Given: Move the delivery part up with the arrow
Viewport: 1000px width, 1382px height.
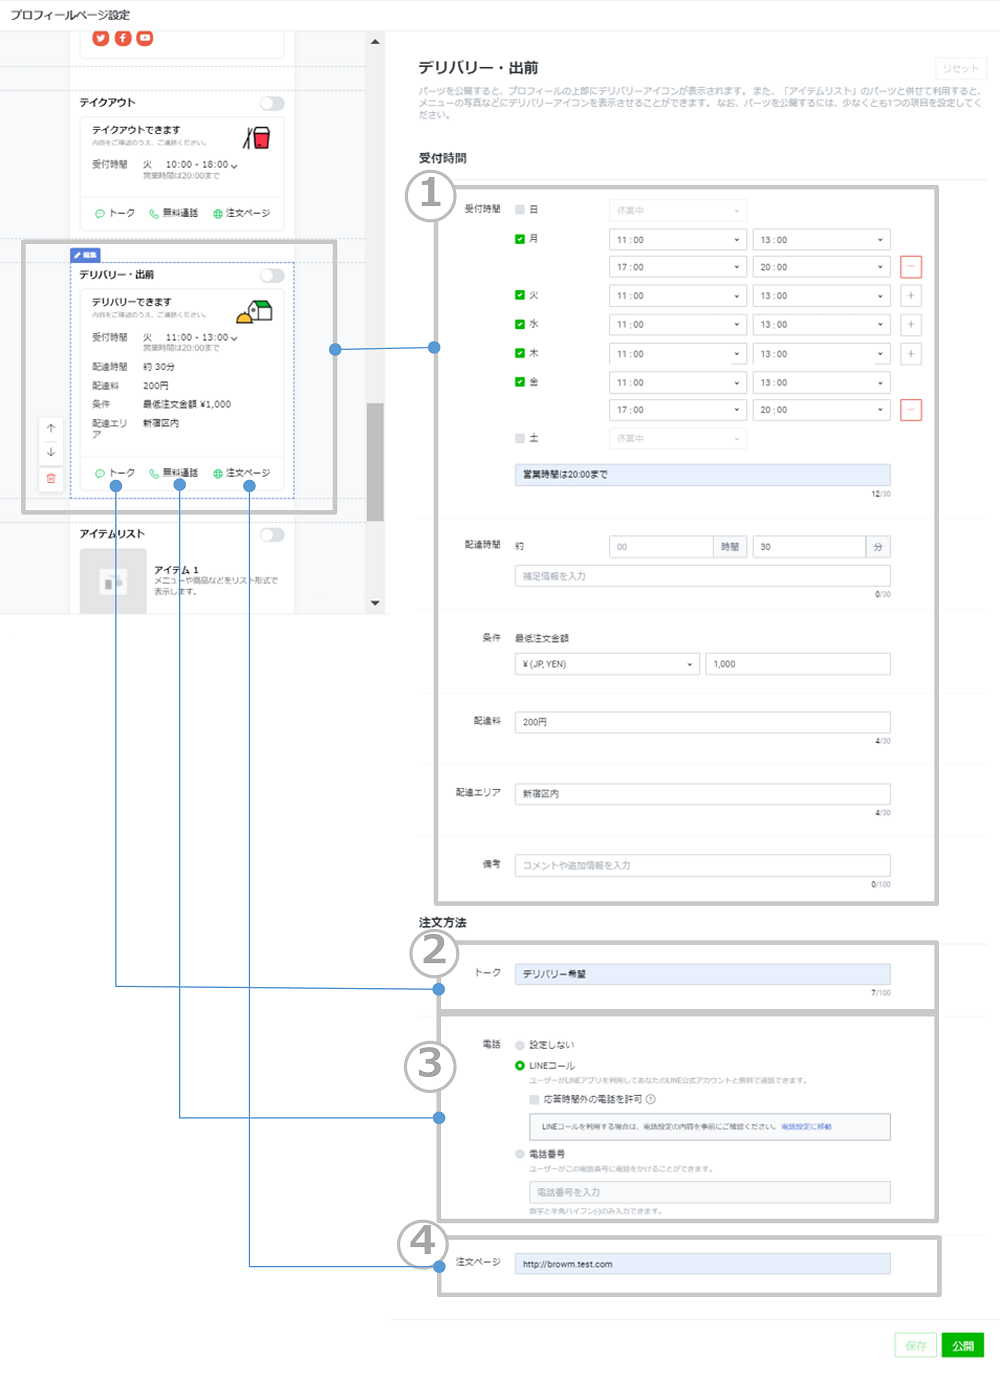Looking at the screenshot, I should [x=51, y=428].
